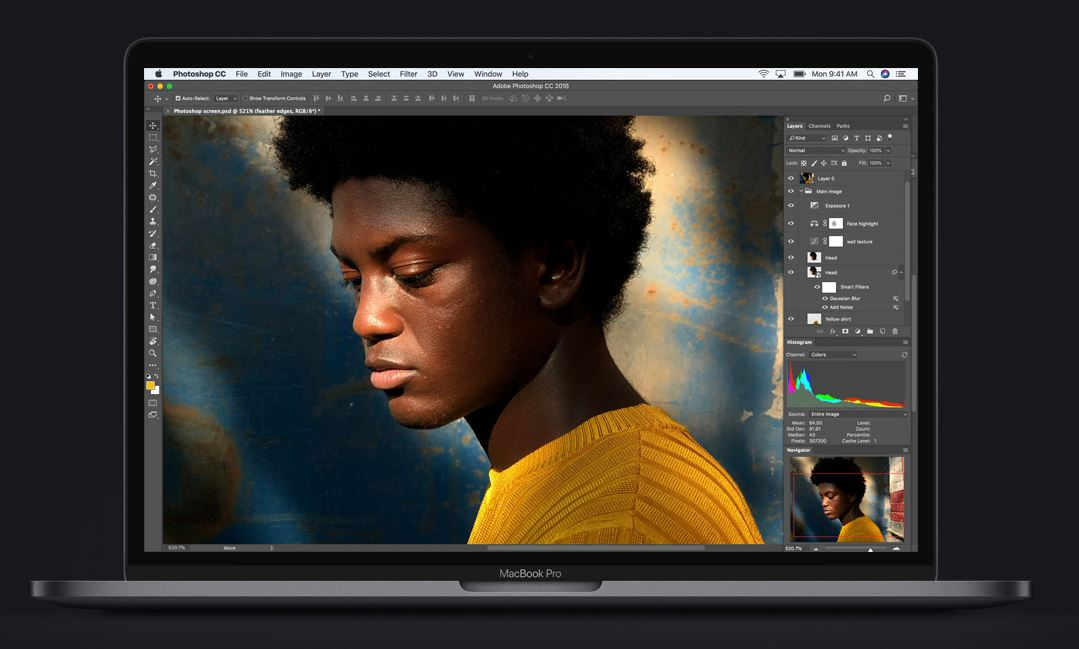Toggle visibility of the Exposure 1 layer
Viewport: 1079px width, 649px height.
tap(790, 206)
